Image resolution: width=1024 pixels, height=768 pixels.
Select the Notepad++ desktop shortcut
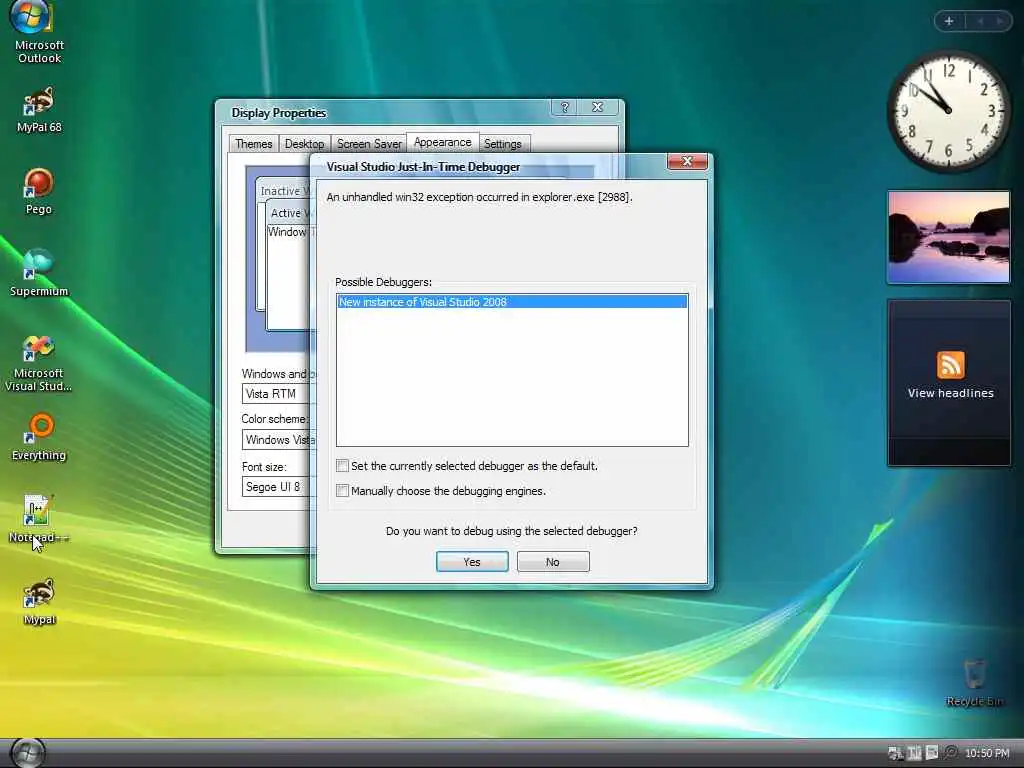39,519
